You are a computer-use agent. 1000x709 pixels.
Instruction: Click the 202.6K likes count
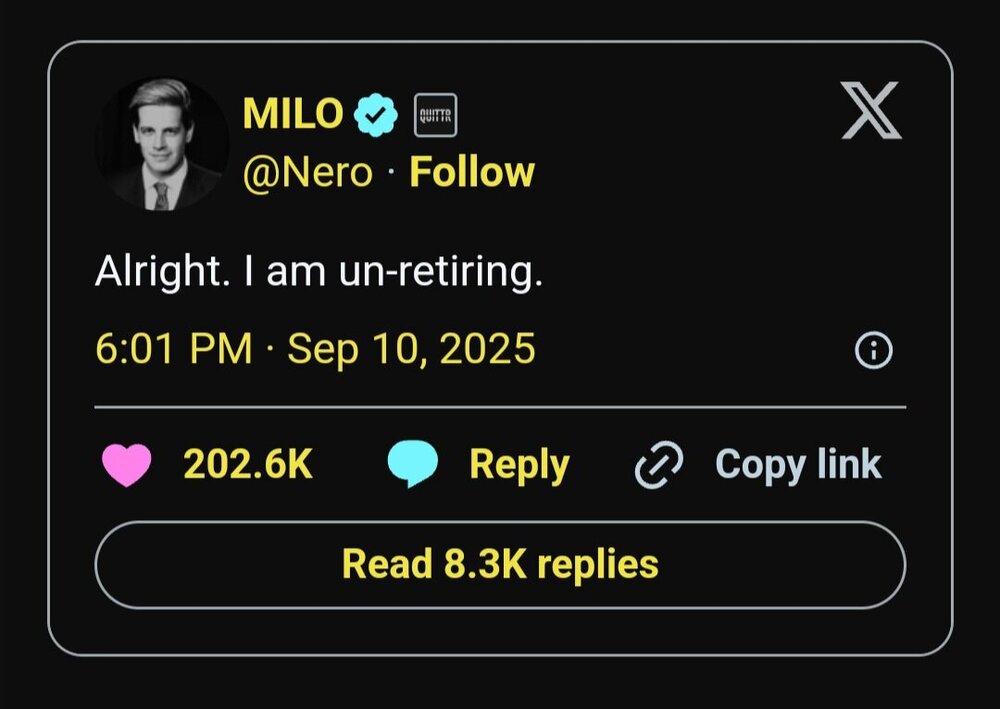(x=248, y=465)
